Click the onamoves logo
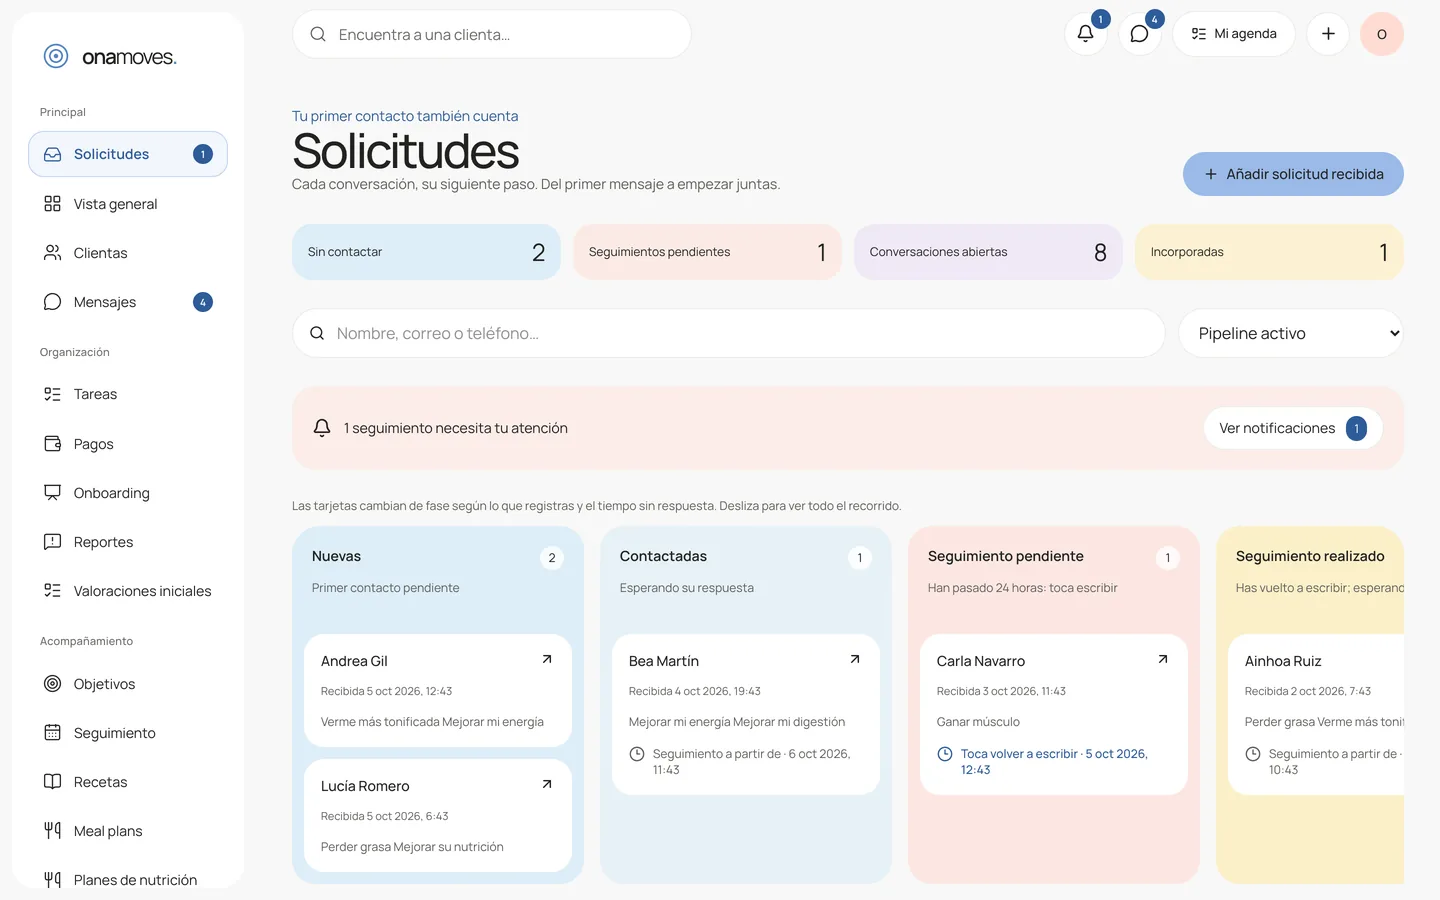 coord(110,57)
